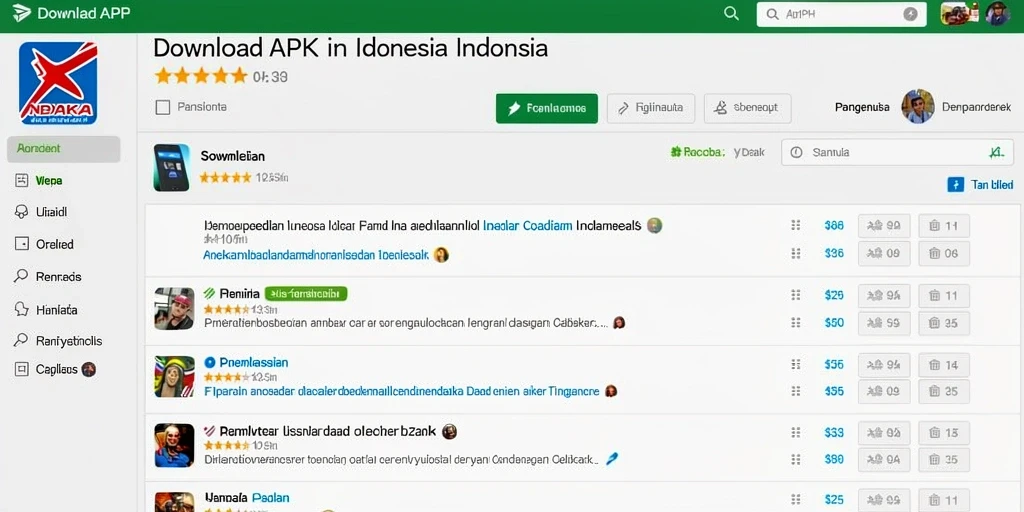Click the search input field in the header
Screen dimensions: 1024x512
(841, 14)
